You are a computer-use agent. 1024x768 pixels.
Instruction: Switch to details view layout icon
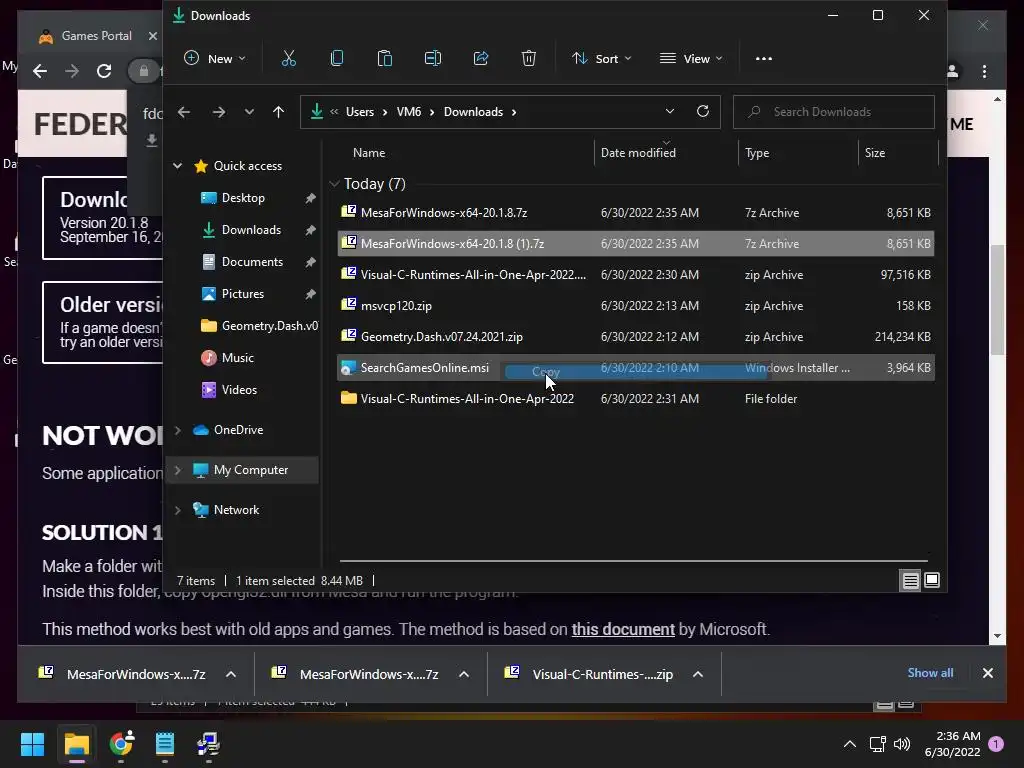click(x=910, y=581)
